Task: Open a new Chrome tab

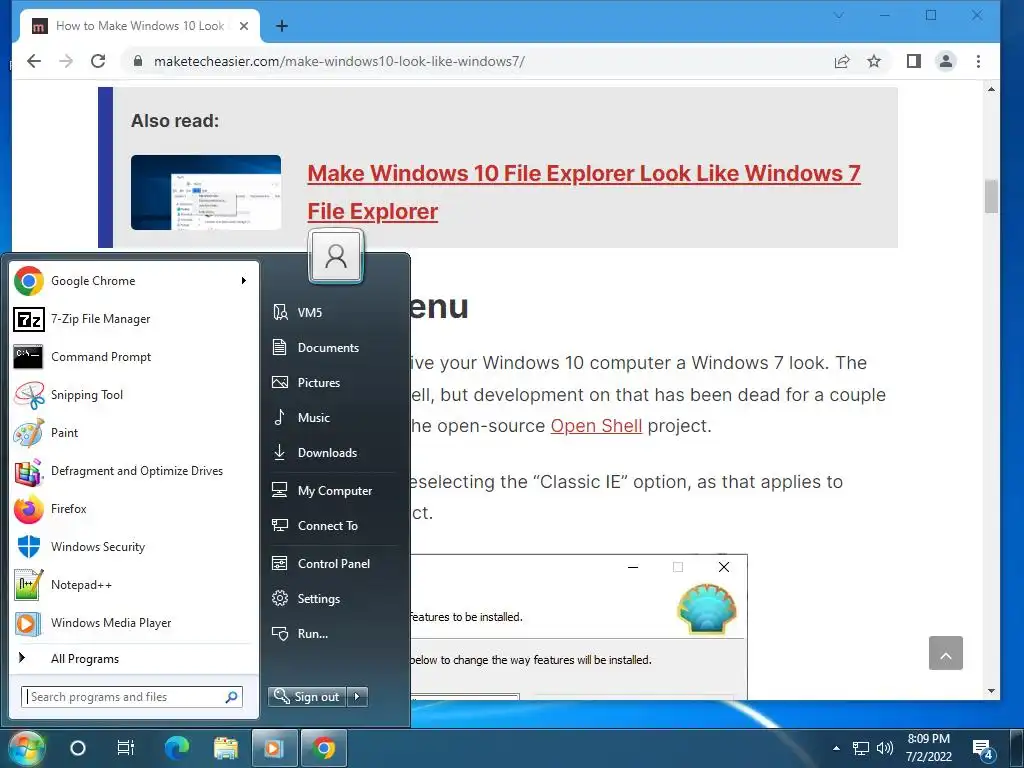Action: tap(282, 26)
